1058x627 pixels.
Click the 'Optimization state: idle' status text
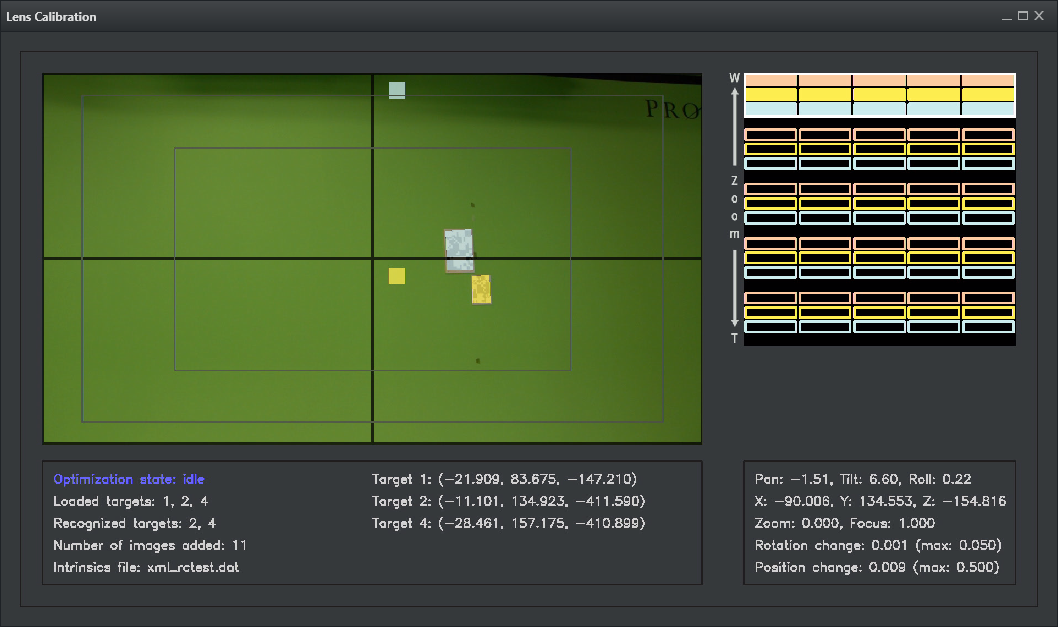[x=129, y=480]
